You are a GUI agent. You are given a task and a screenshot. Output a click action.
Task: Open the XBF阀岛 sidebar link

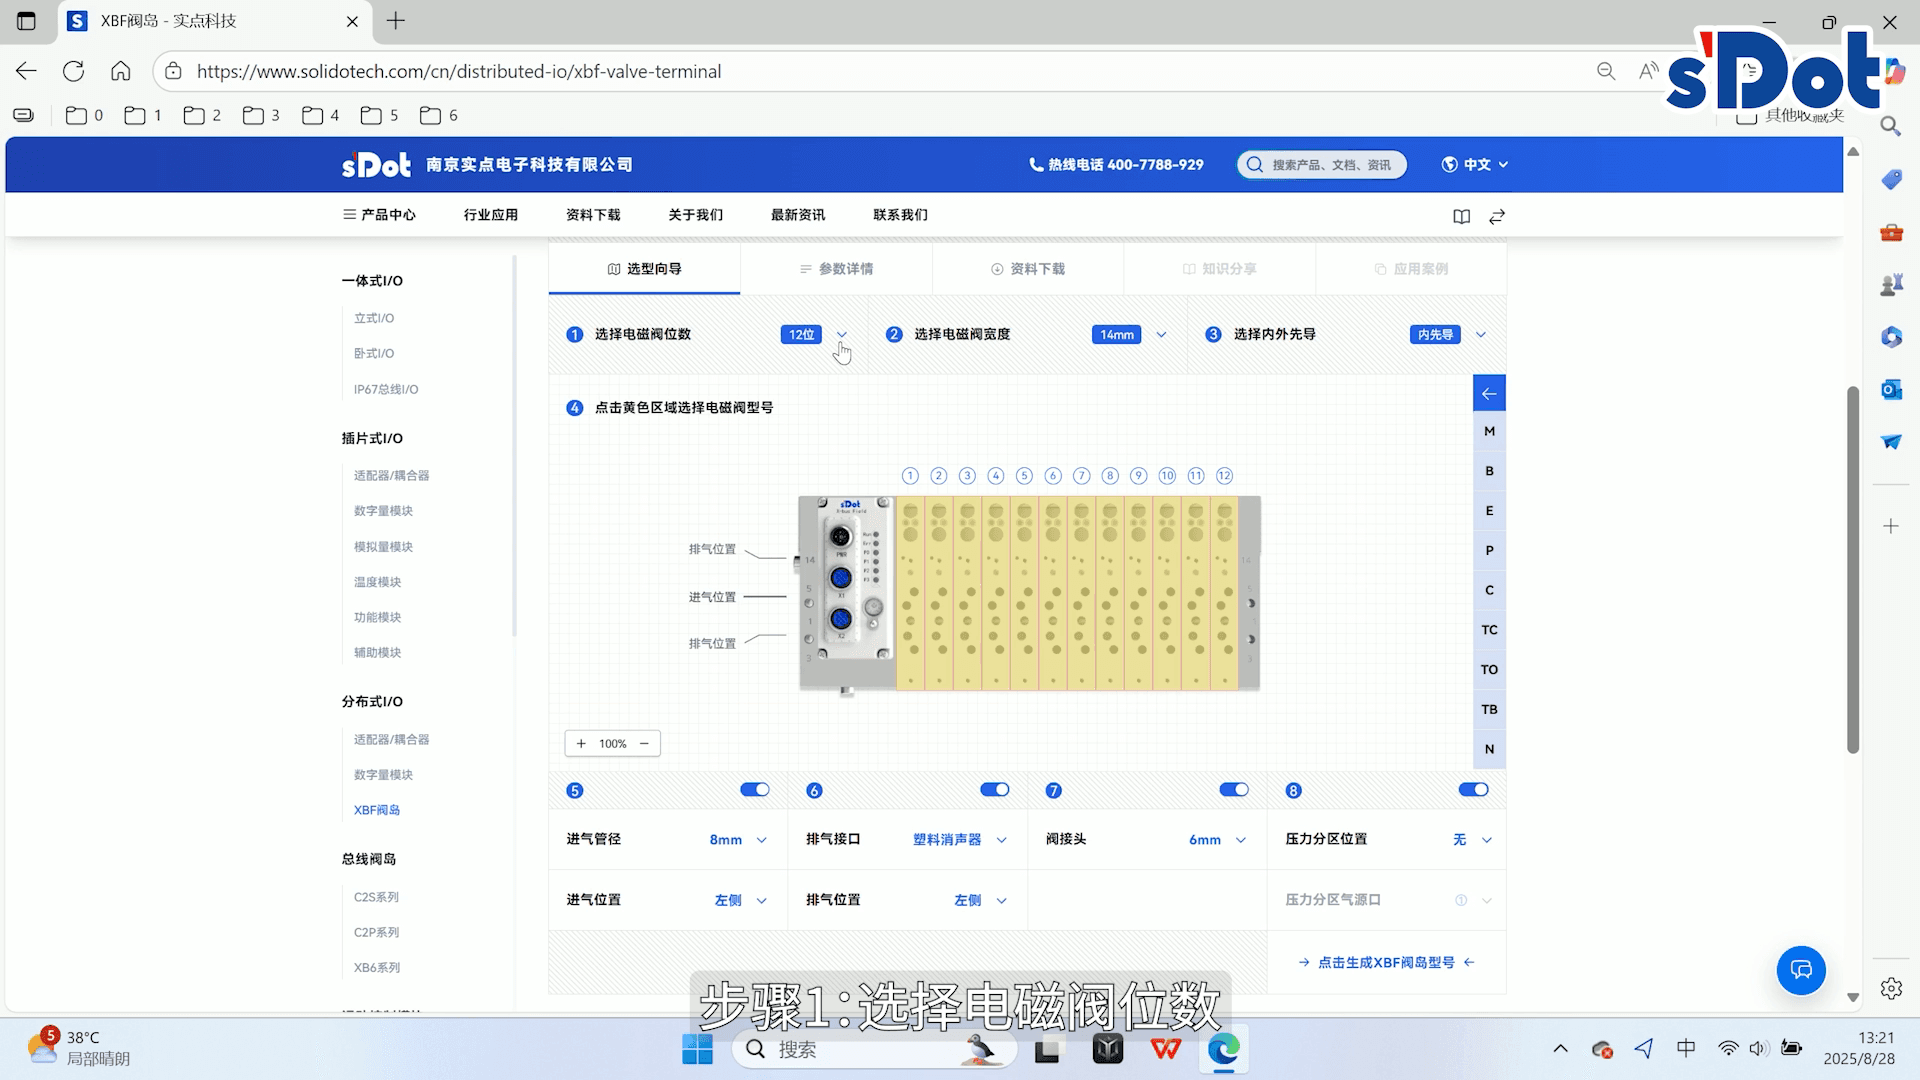377,810
